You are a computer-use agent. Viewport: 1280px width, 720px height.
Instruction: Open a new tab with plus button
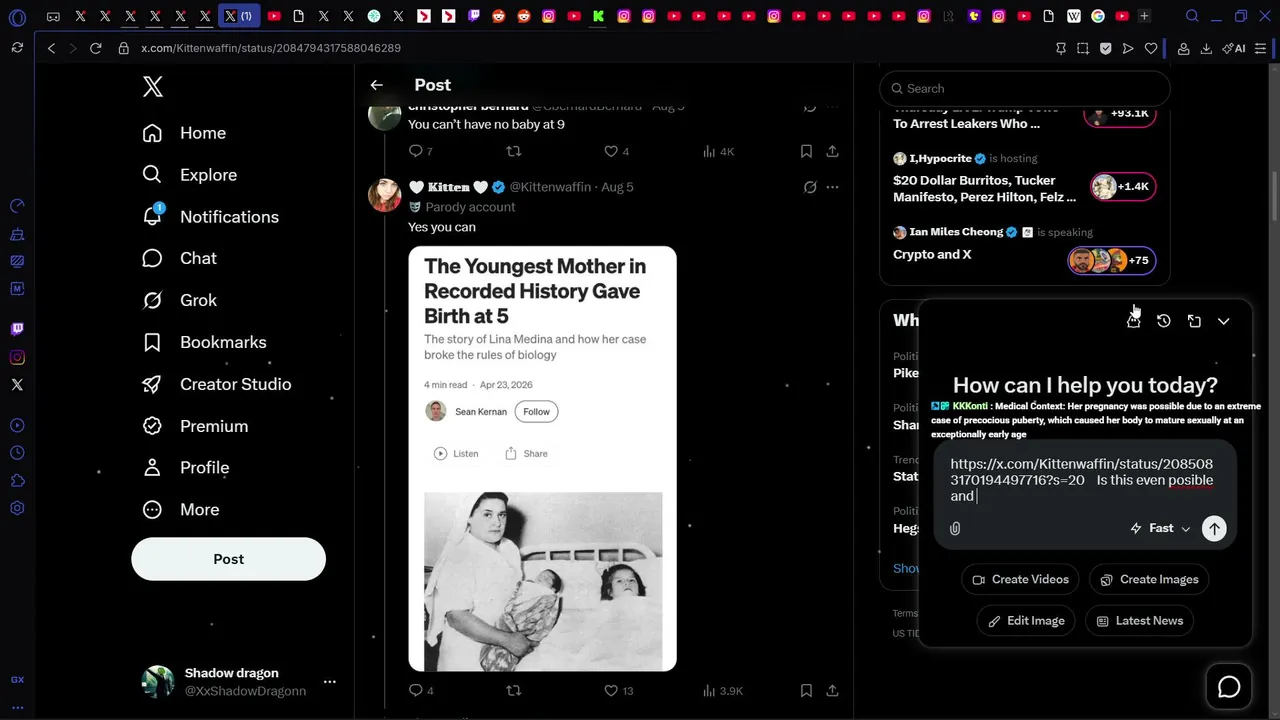1144,16
